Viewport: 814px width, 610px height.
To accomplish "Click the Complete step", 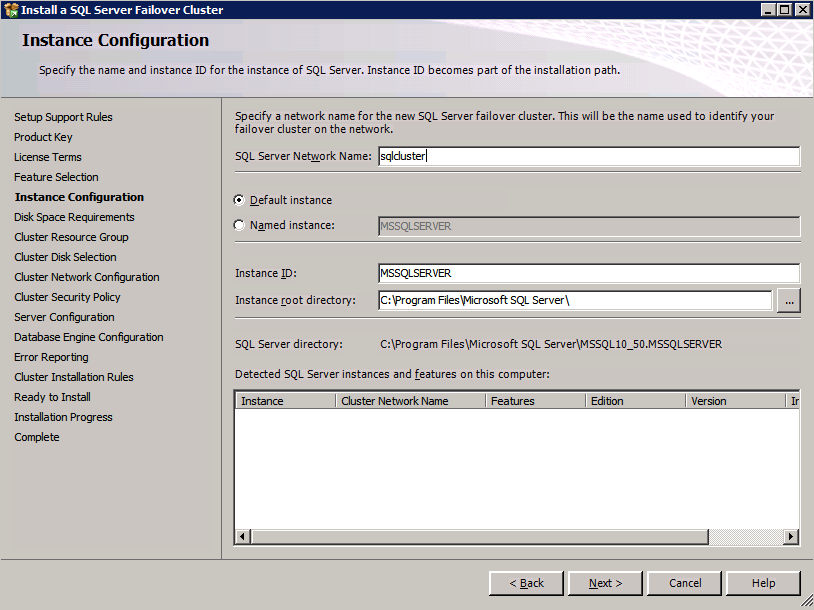I will coord(37,437).
